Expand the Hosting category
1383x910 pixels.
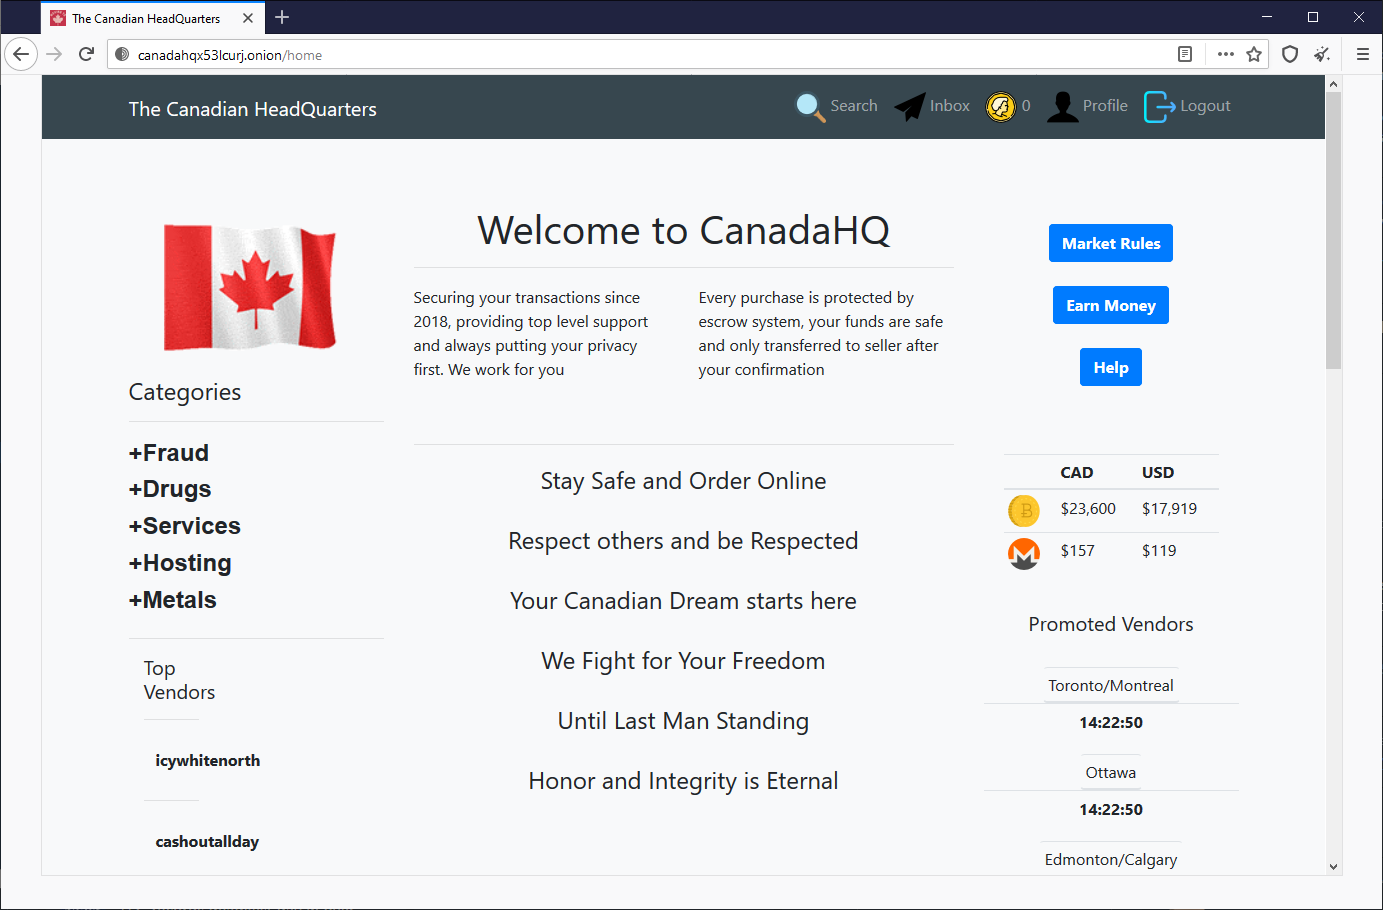(180, 563)
